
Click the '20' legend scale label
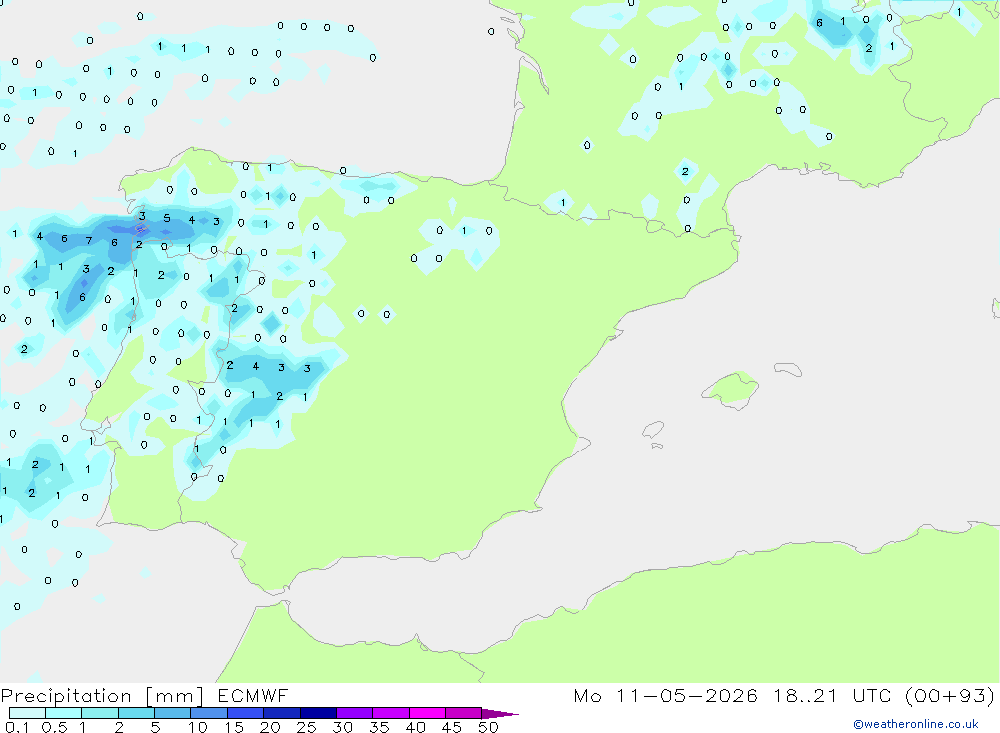[x=270, y=727]
